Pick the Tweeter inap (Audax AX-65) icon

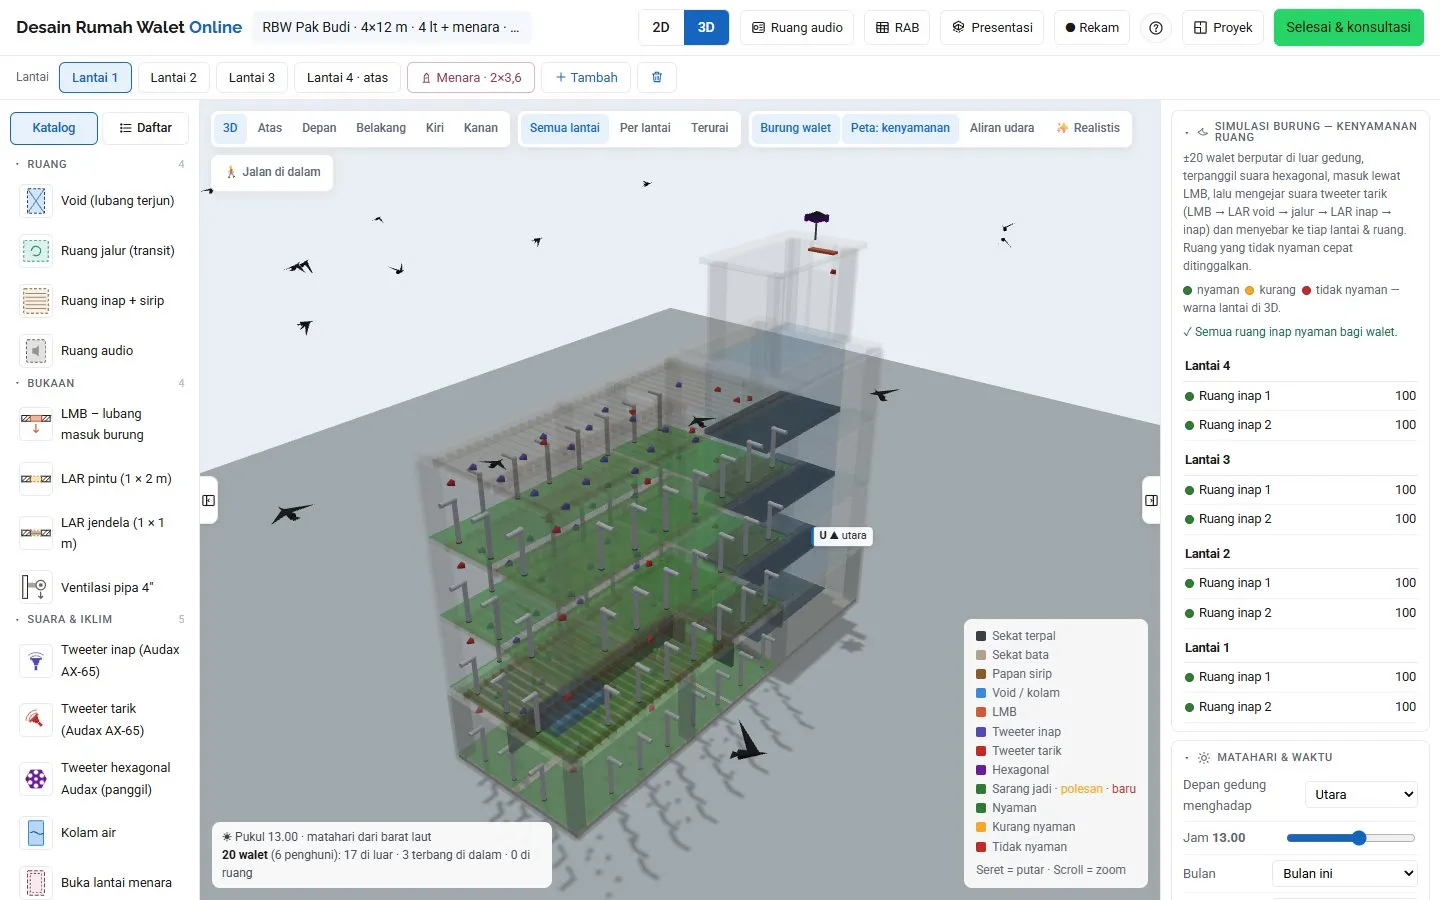(36, 661)
